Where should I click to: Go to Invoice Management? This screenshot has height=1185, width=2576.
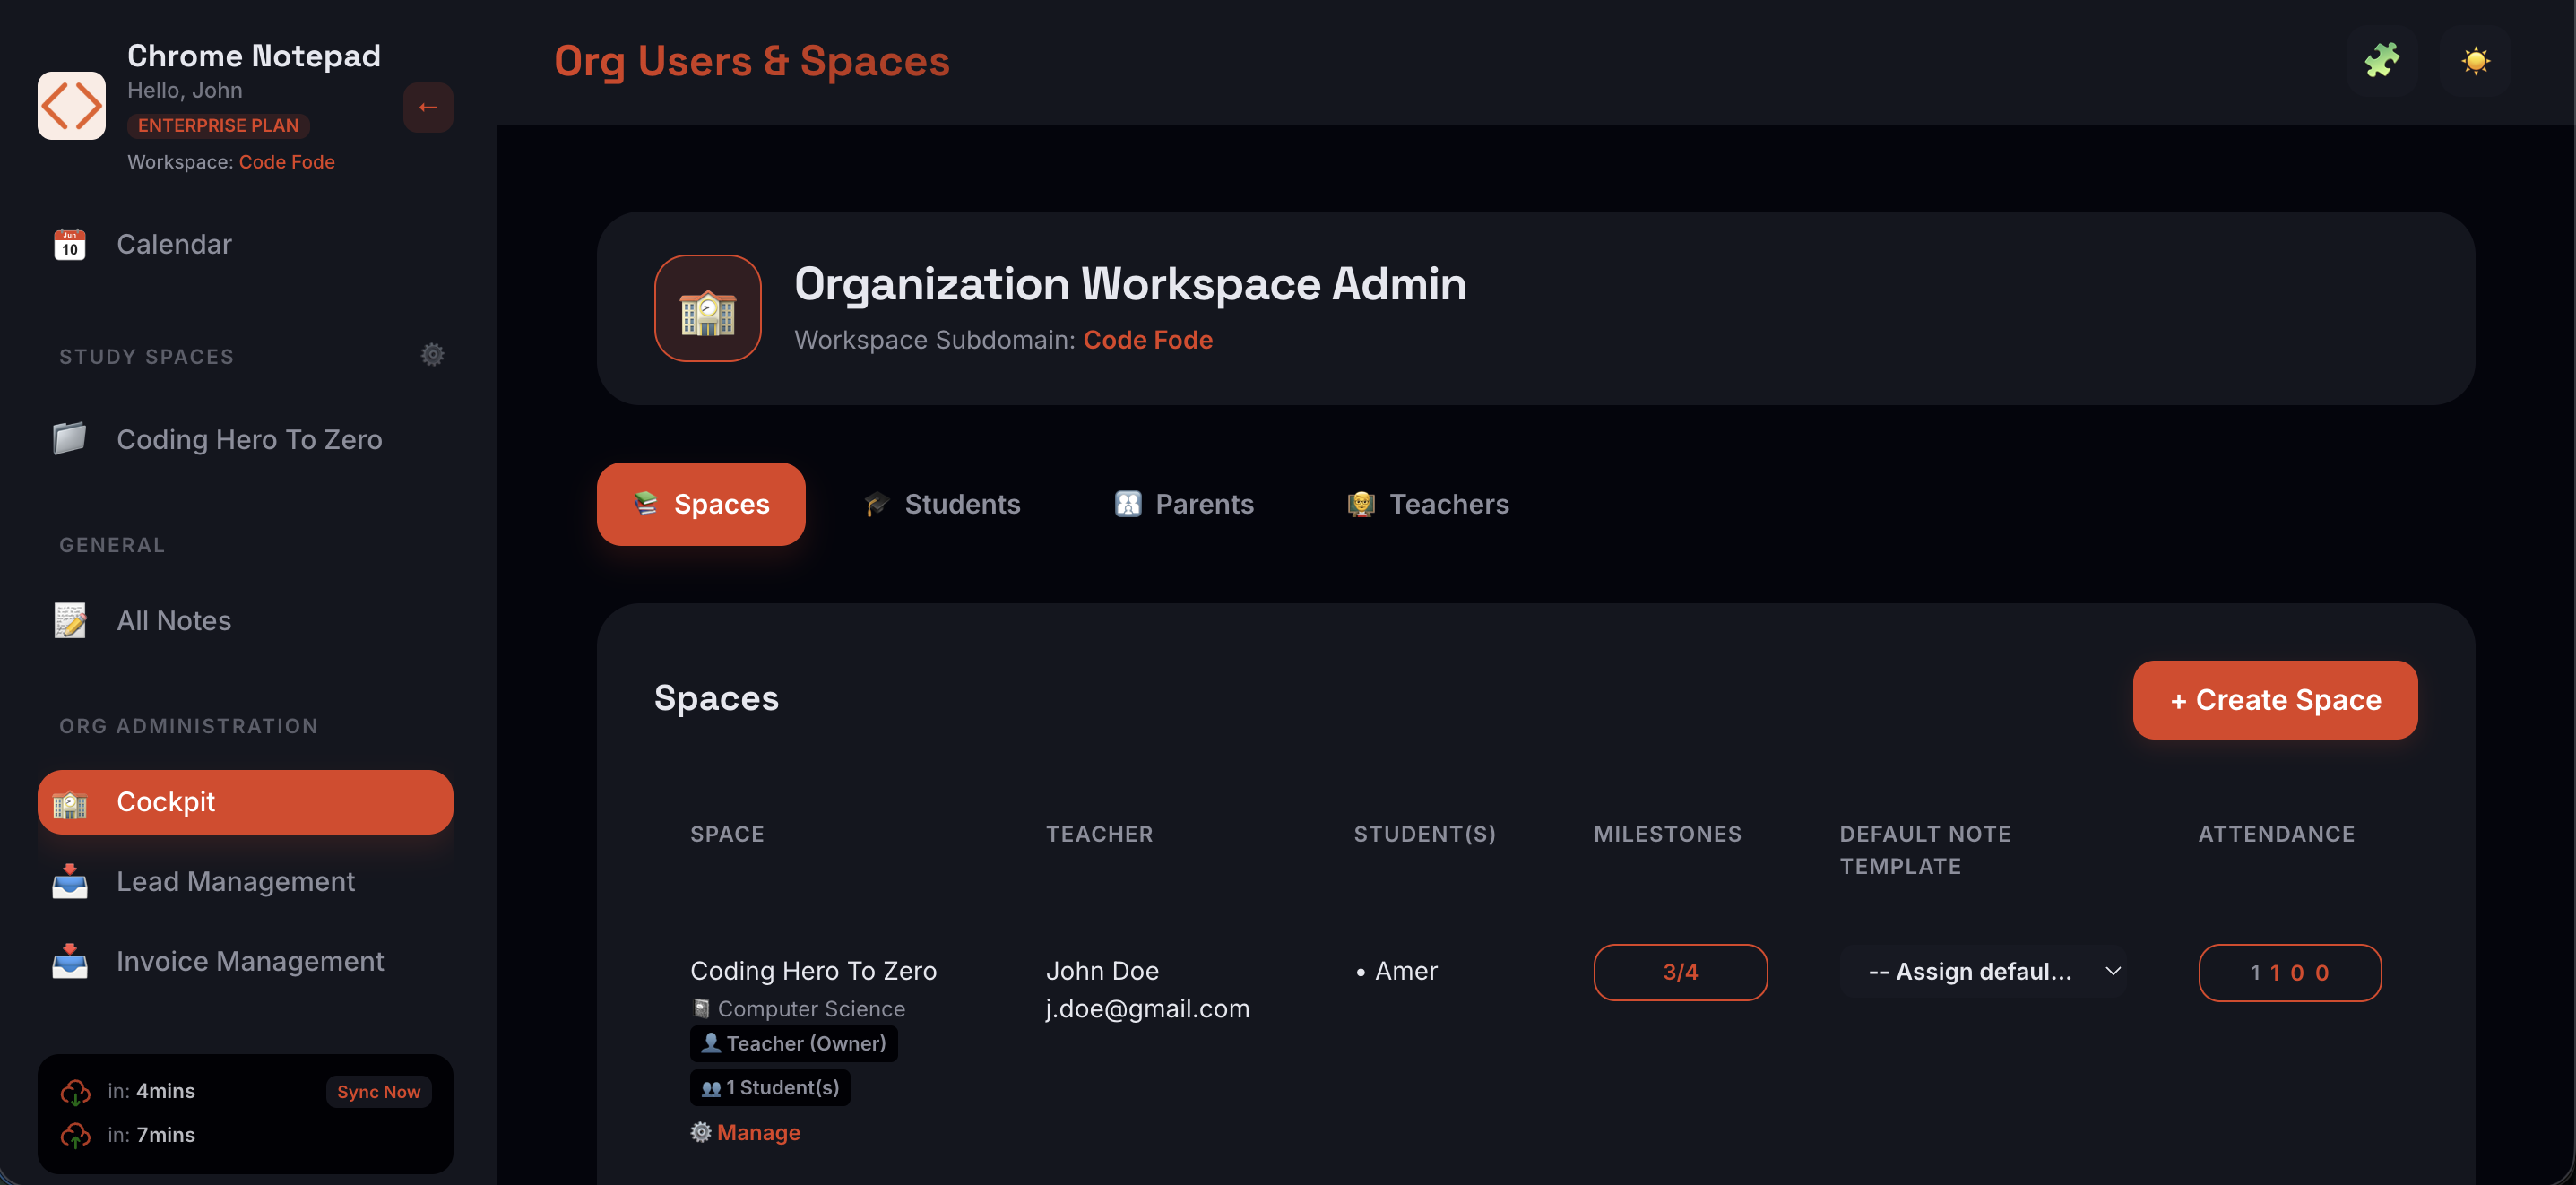[245, 961]
